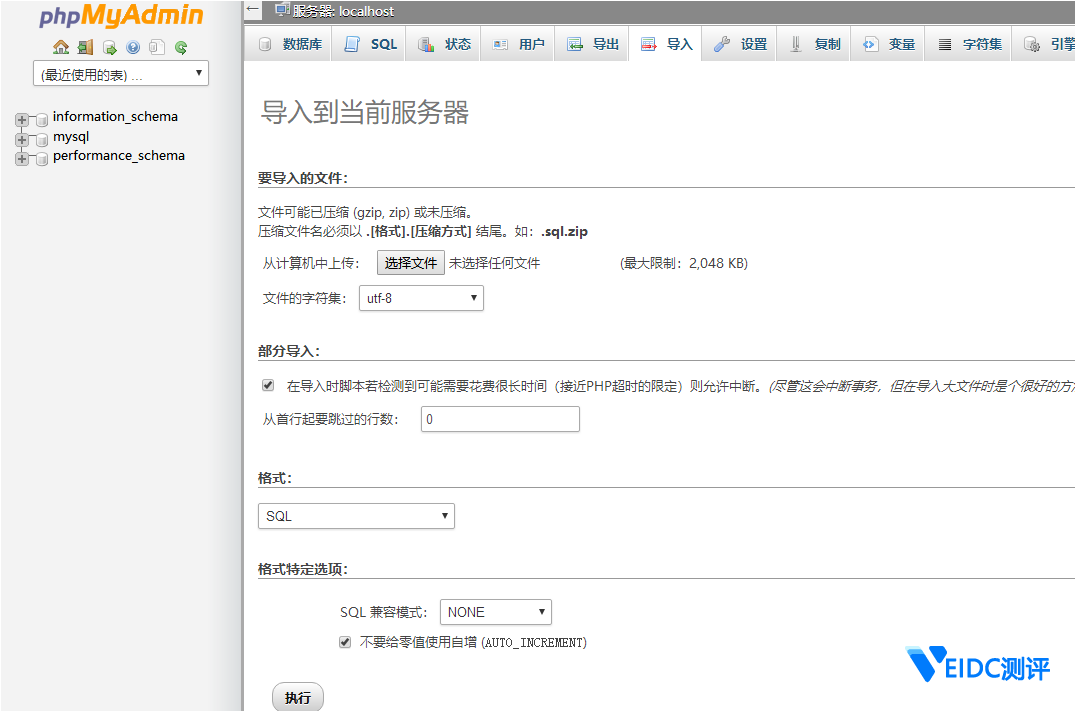Click the rows-to-skip number input field
Image resolution: width=1075 pixels, height=711 pixels.
pos(500,419)
